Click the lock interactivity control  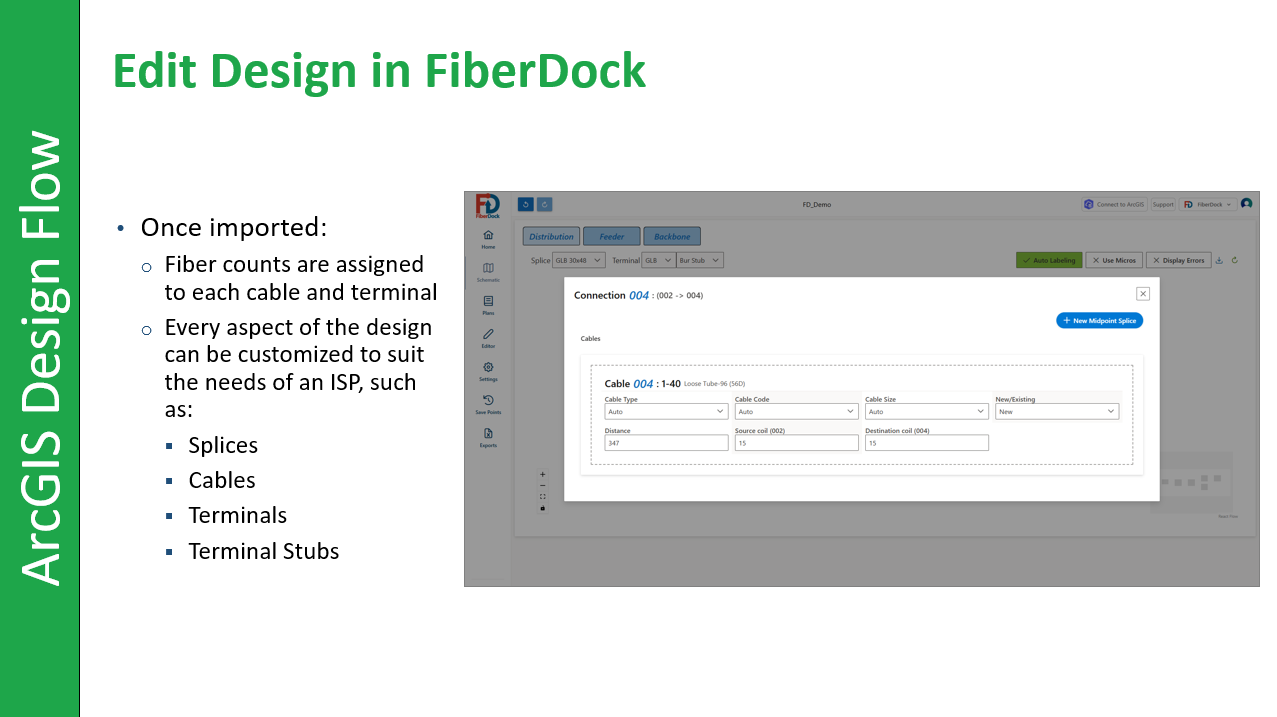coord(543,507)
